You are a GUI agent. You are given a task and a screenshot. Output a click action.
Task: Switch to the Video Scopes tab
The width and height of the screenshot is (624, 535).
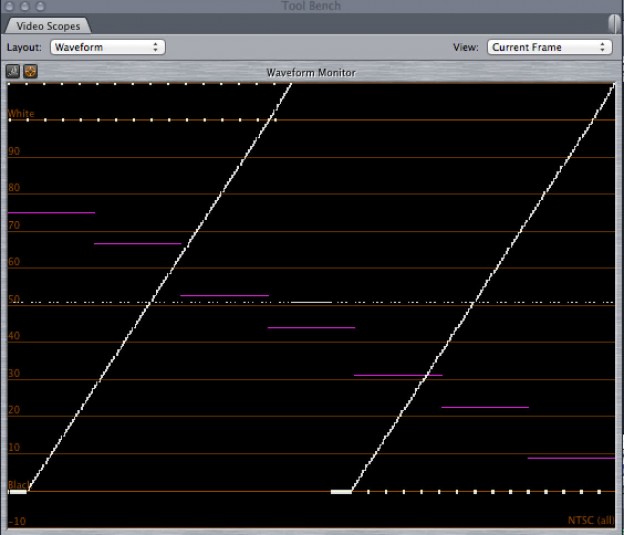tap(48, 26)
